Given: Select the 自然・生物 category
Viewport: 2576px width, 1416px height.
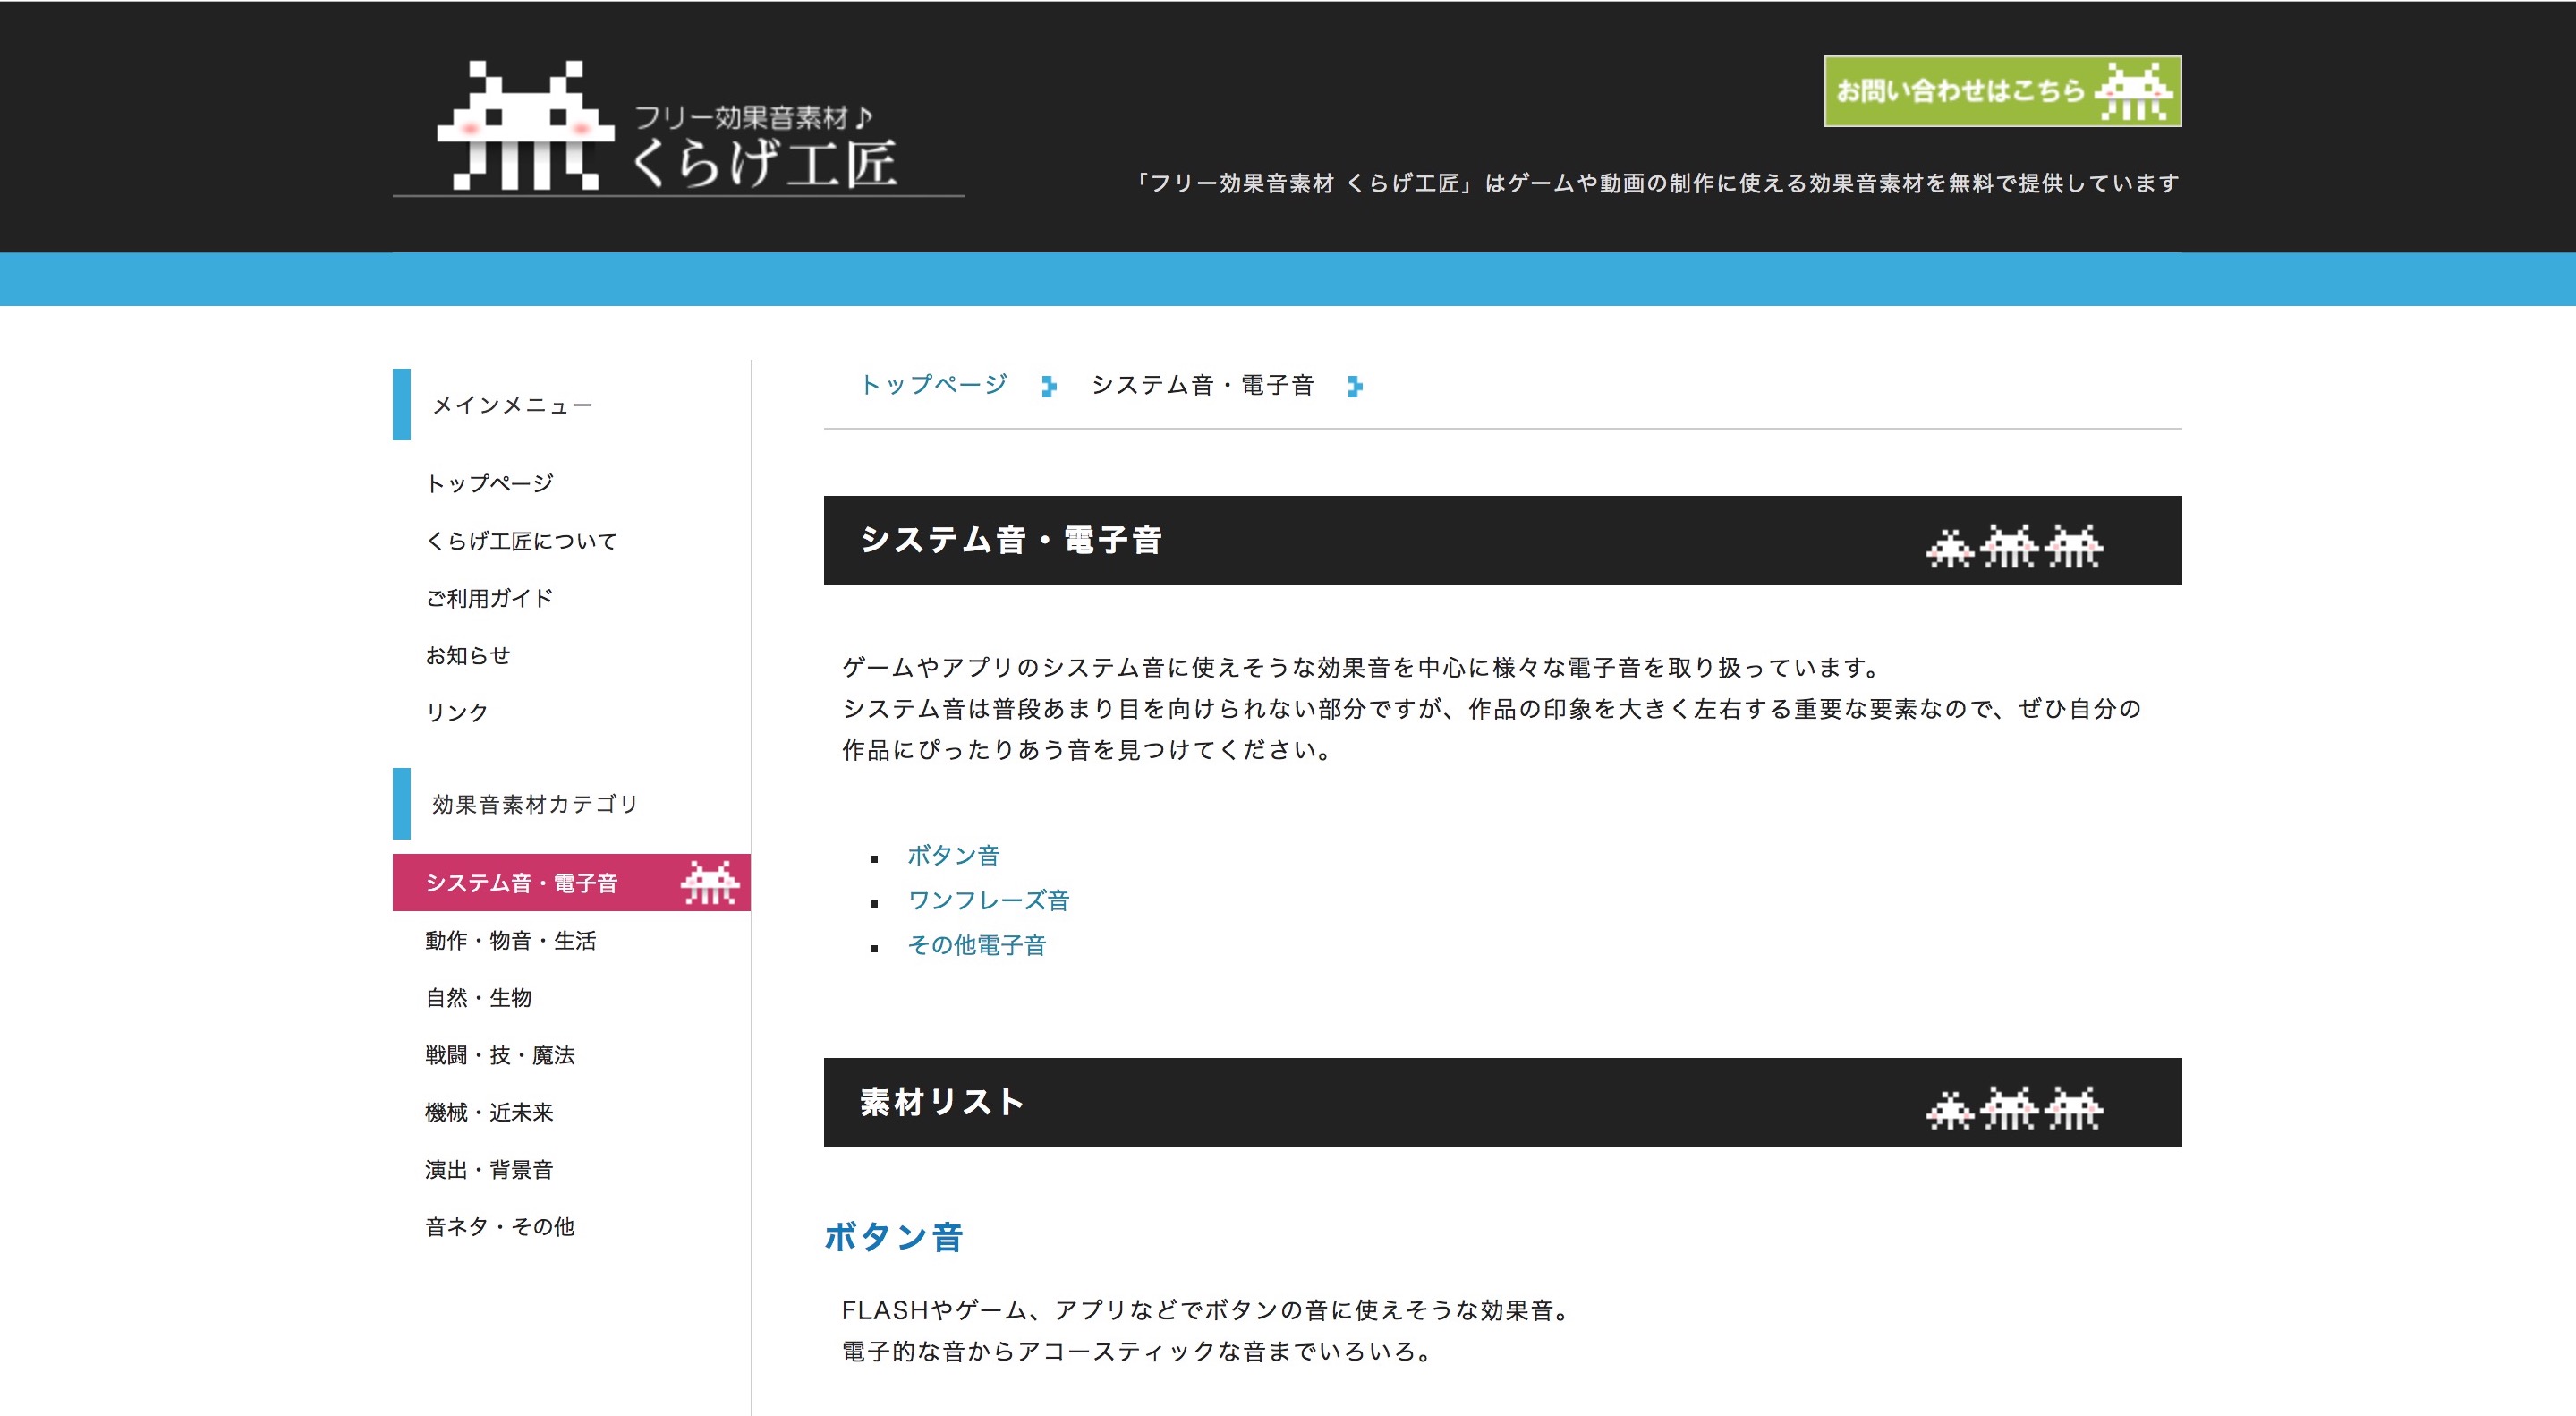Looking at the screenshot, I should [478, 997].
